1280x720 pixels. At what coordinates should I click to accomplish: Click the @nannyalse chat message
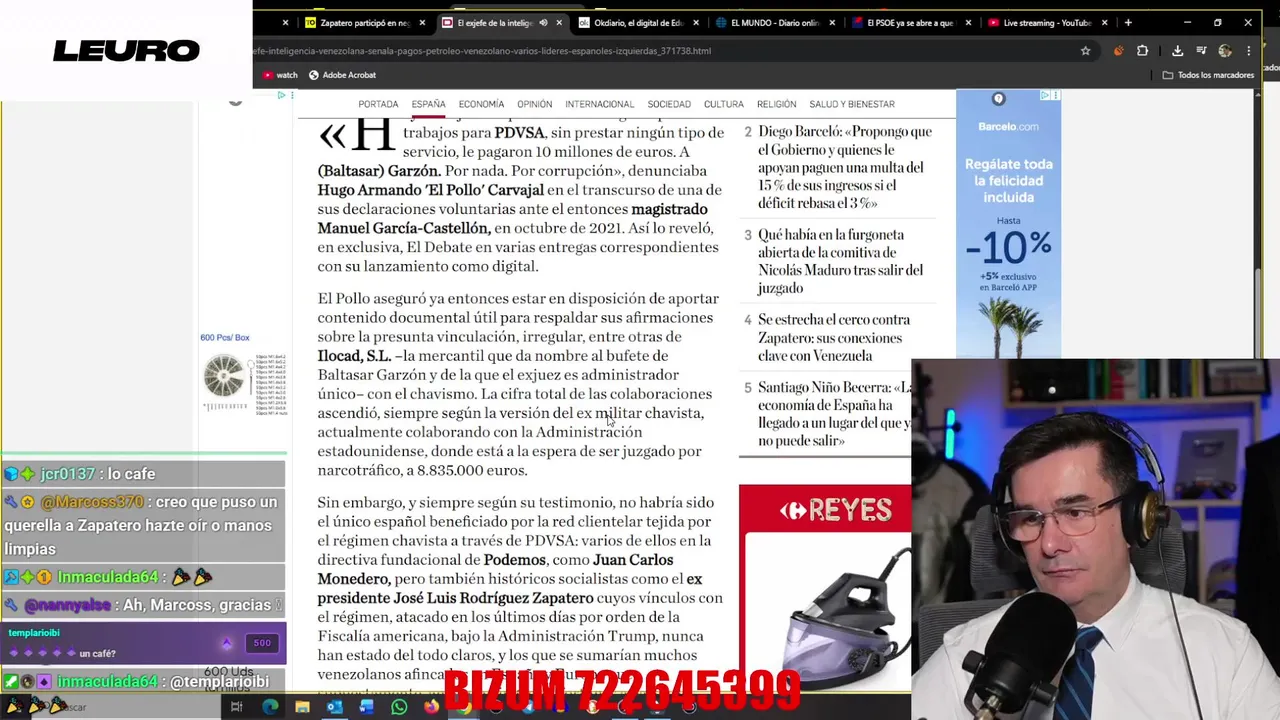(143, 605)
